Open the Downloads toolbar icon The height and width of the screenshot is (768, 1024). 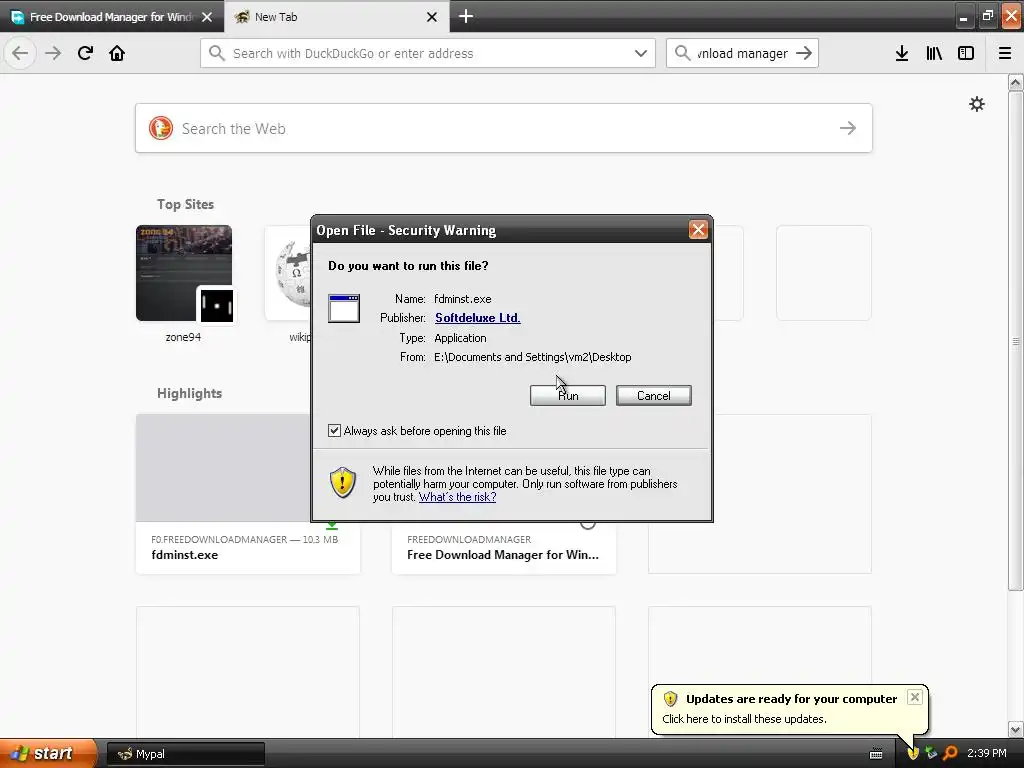point(902,53)
